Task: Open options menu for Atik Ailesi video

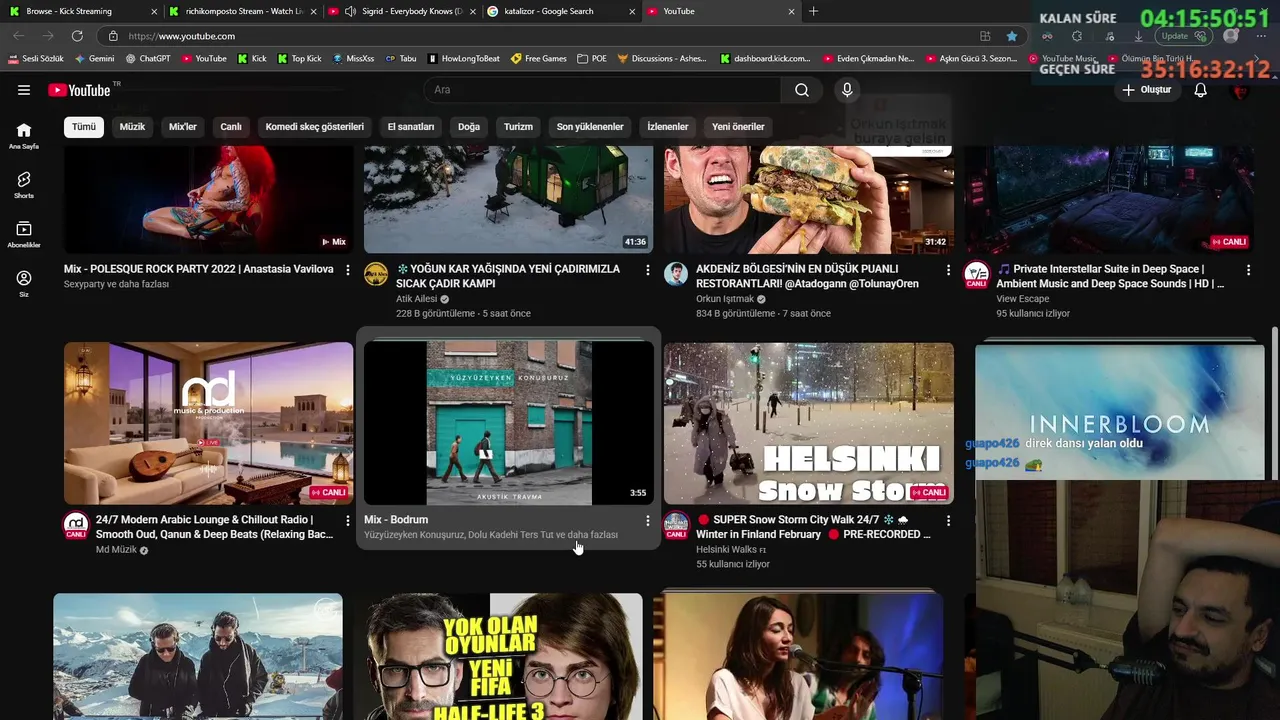Action: (648, 270)
